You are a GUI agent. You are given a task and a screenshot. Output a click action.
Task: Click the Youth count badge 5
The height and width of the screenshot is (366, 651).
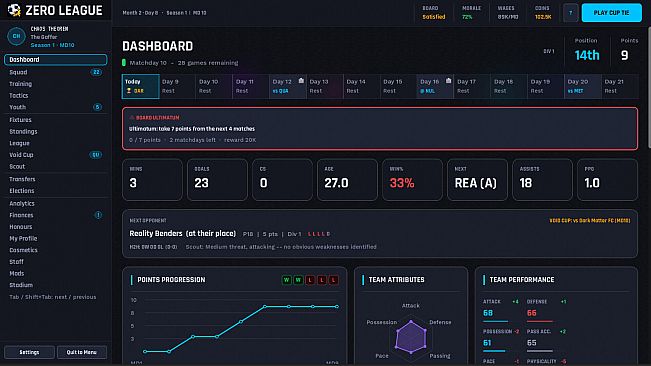click(97, 107)
